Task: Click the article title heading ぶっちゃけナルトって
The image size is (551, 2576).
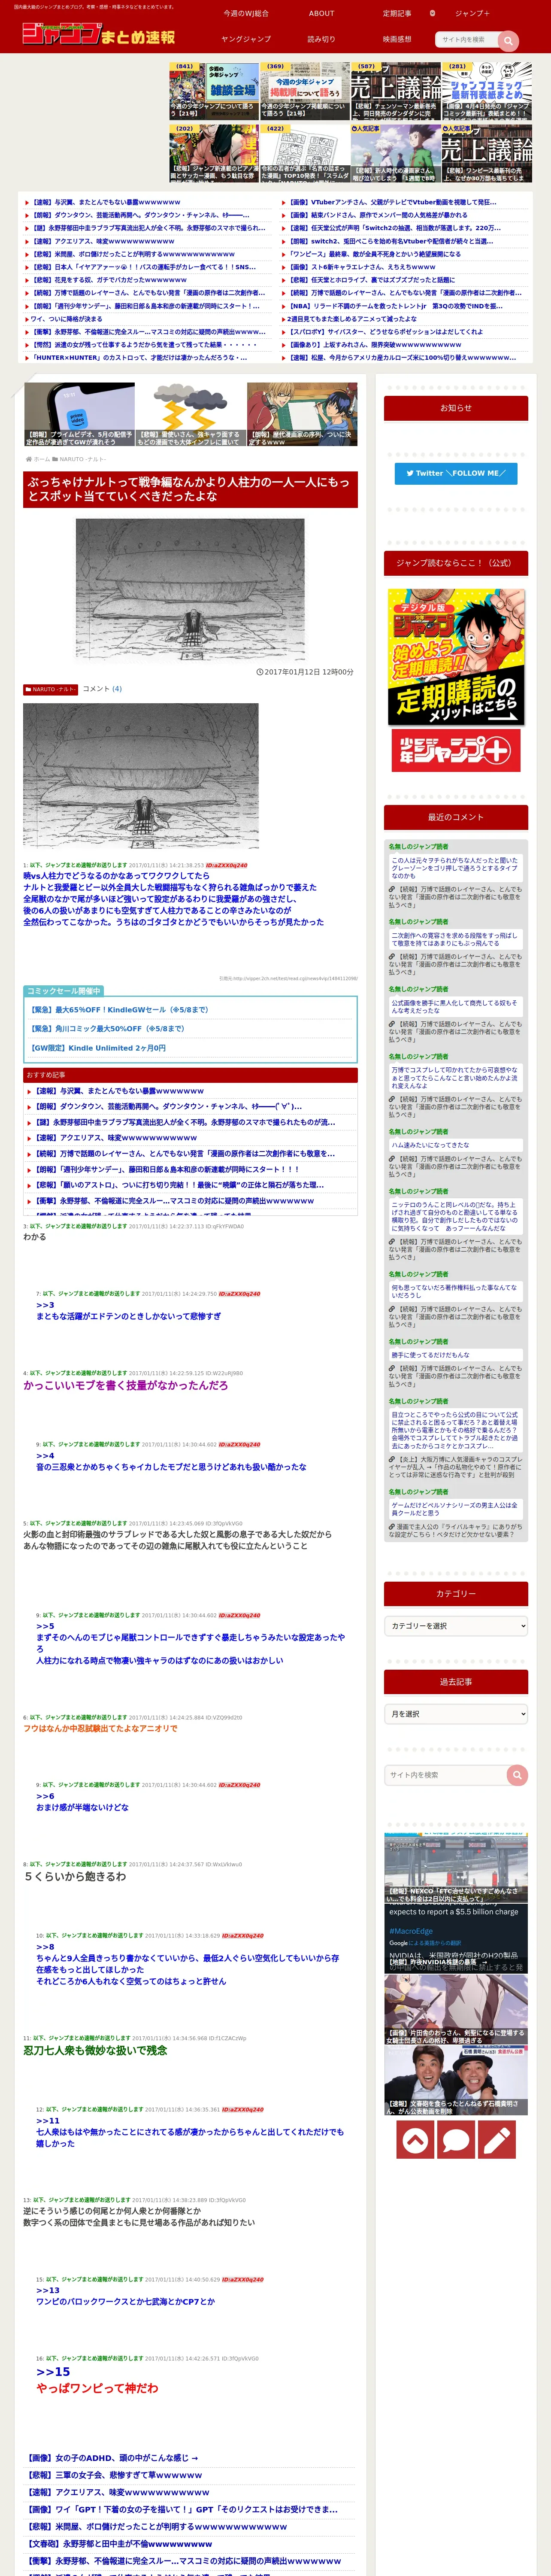Action: [x=190, y=489]
